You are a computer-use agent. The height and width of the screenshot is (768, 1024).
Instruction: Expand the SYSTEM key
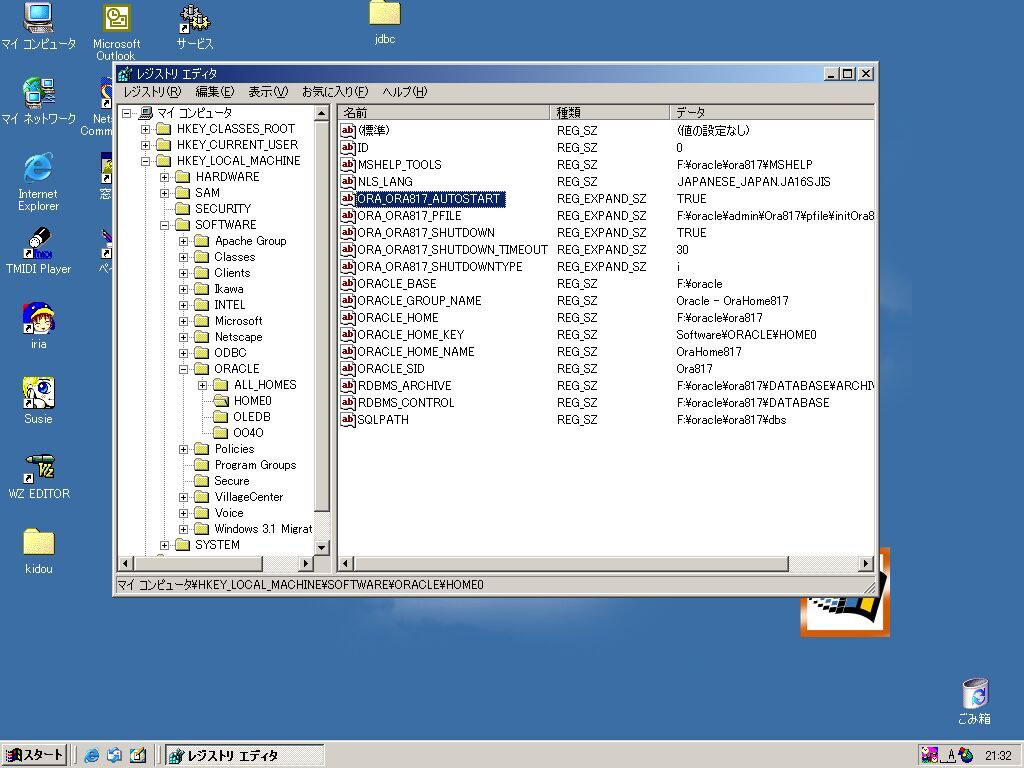tap(165, 545)
